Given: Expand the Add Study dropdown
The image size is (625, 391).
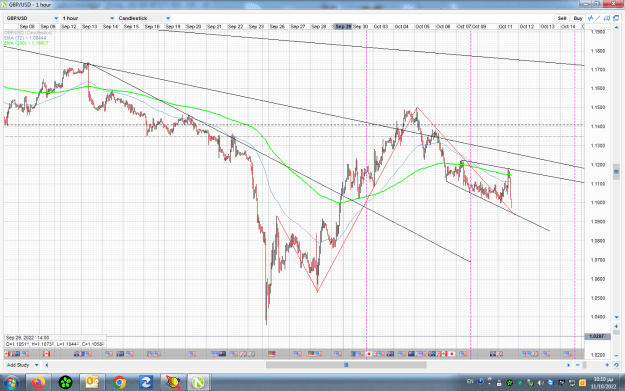Looking at the screenshot, I should point(22,365).
